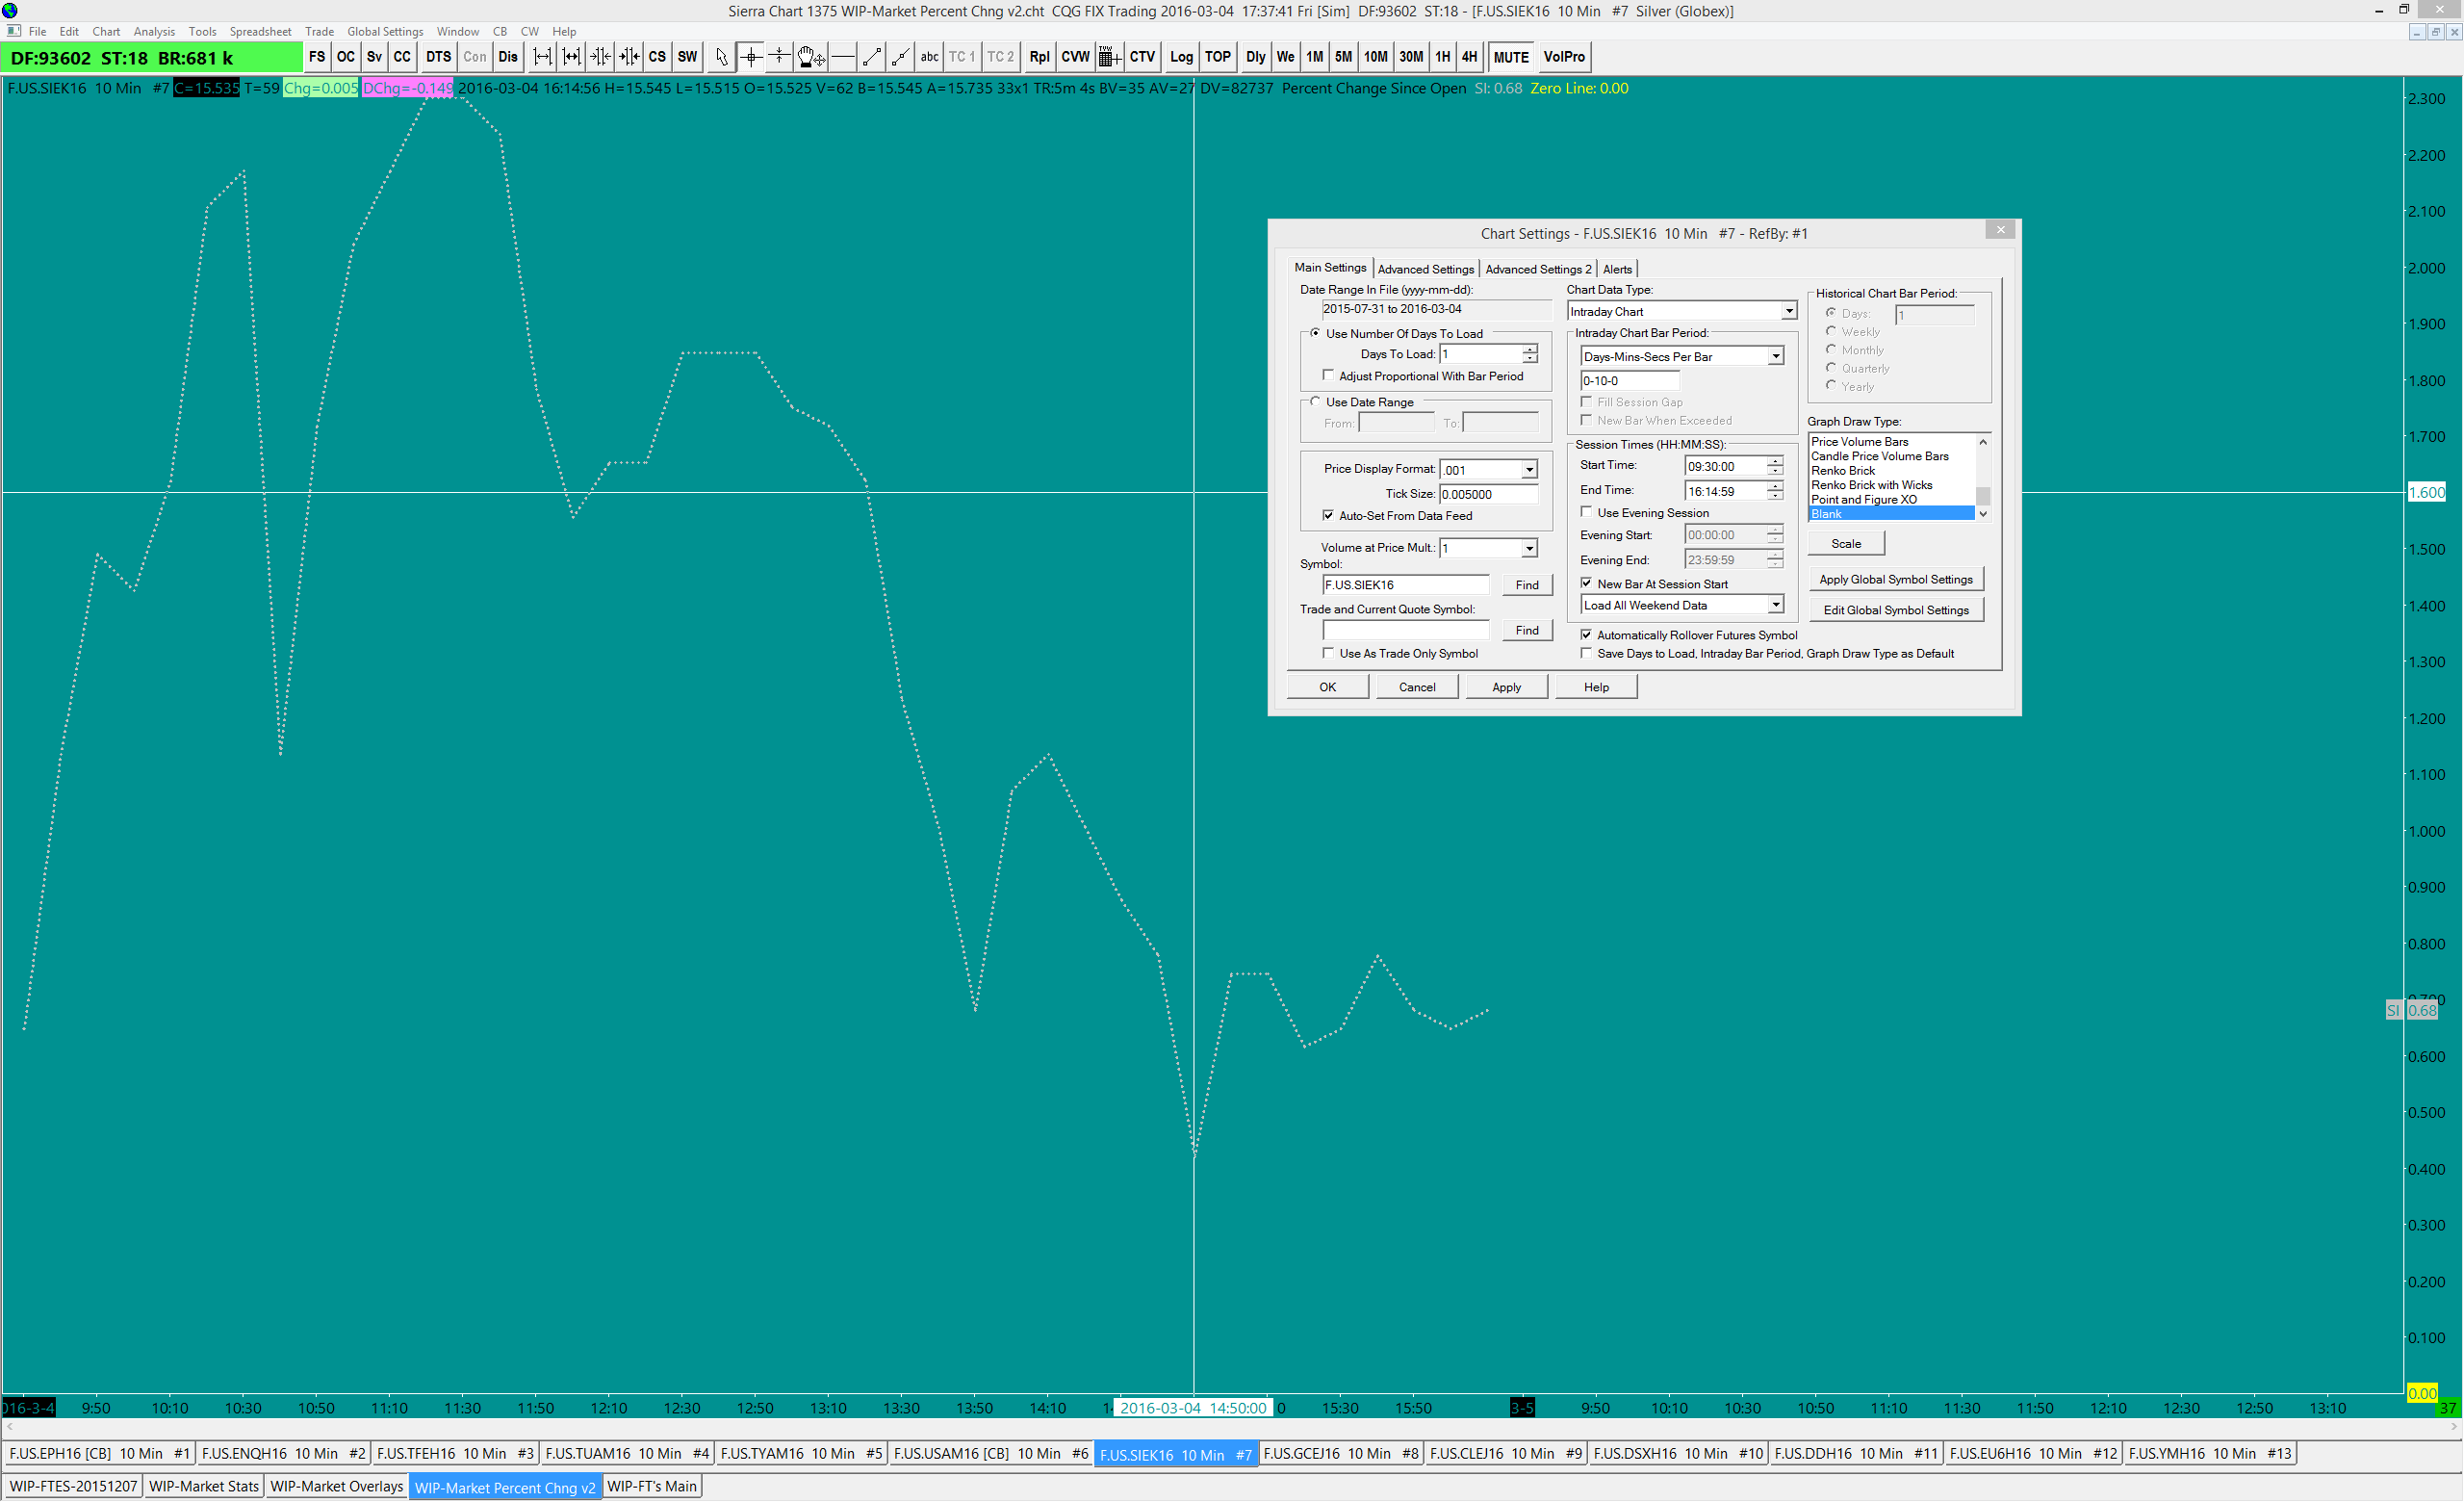Click the trade window grid icon
The image size is (2464, 1502).
click(x=1108, y=57)
